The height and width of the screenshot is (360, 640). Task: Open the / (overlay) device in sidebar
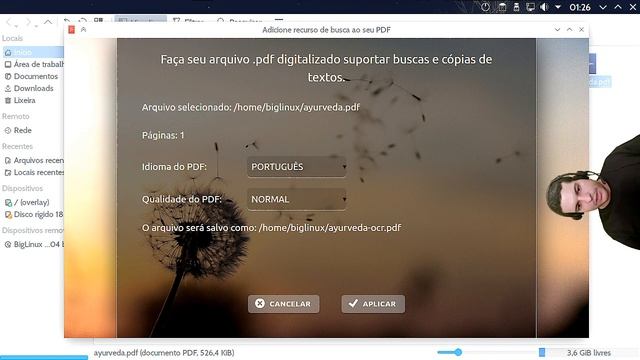coord(27,202)
